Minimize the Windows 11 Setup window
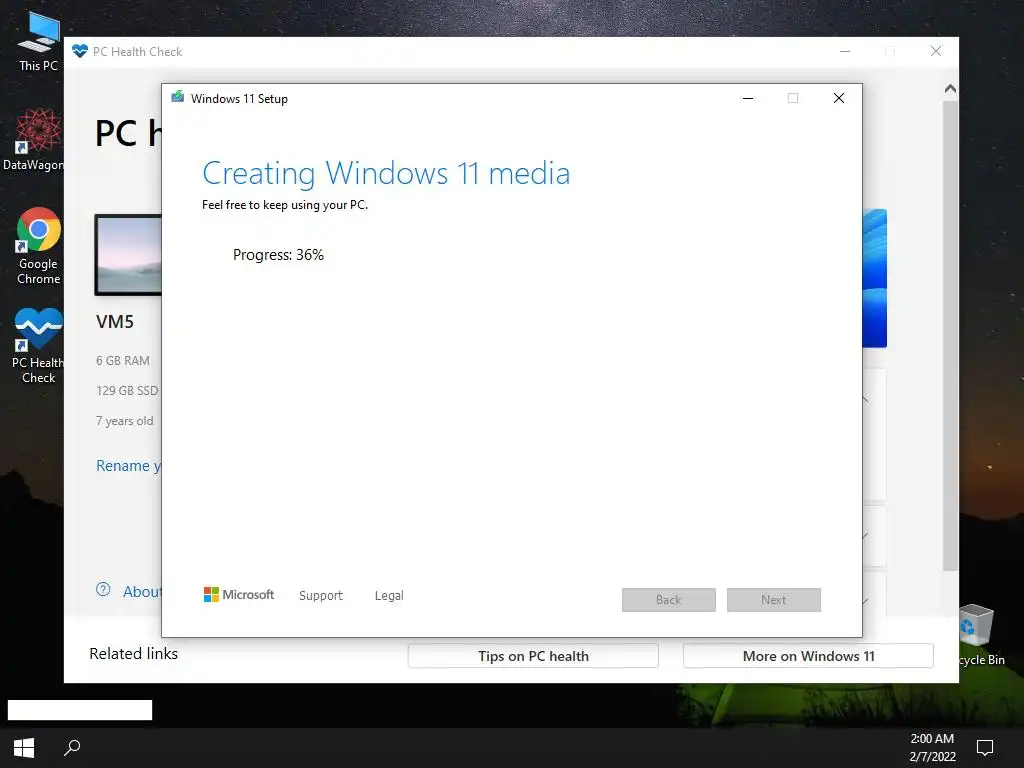This screenshot has height=768, width=1024. [748, 99]
